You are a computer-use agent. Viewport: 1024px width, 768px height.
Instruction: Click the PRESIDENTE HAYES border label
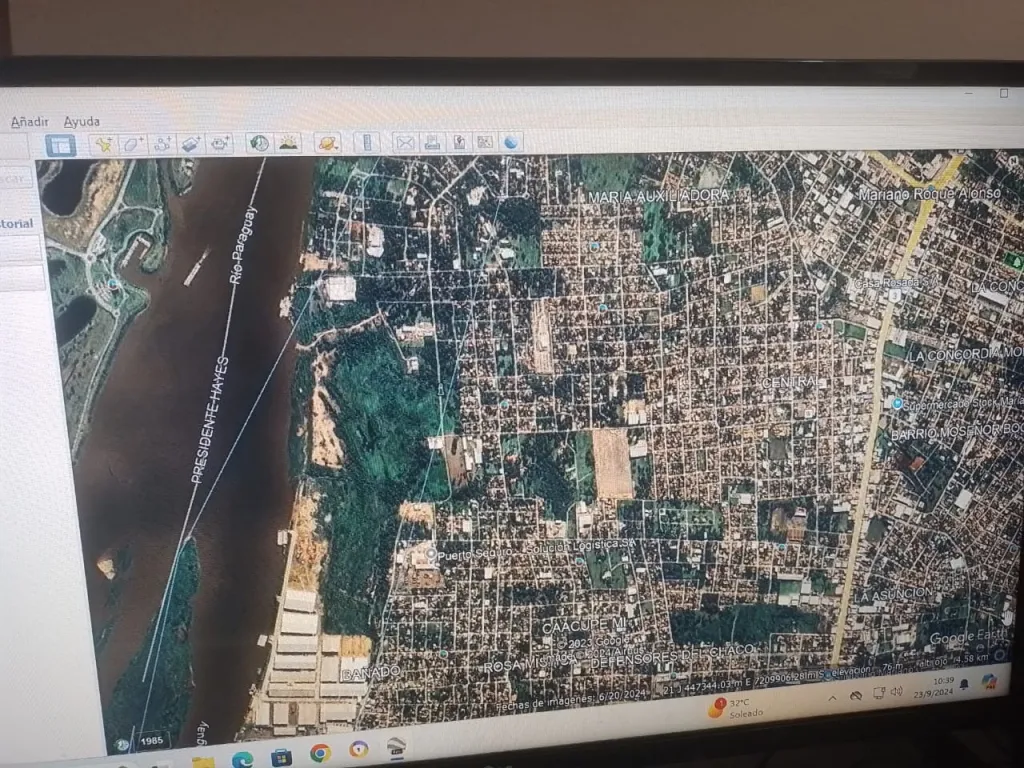[210, 420]
